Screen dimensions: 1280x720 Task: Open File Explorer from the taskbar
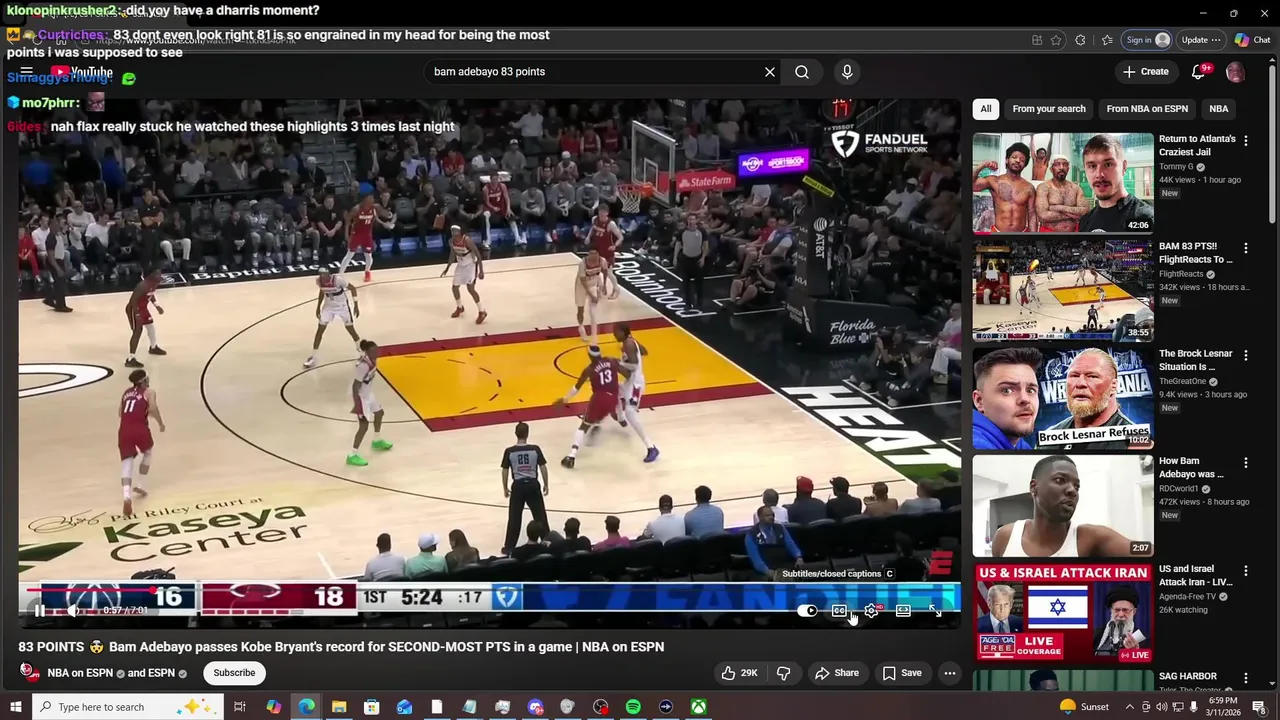click(339, 707)
